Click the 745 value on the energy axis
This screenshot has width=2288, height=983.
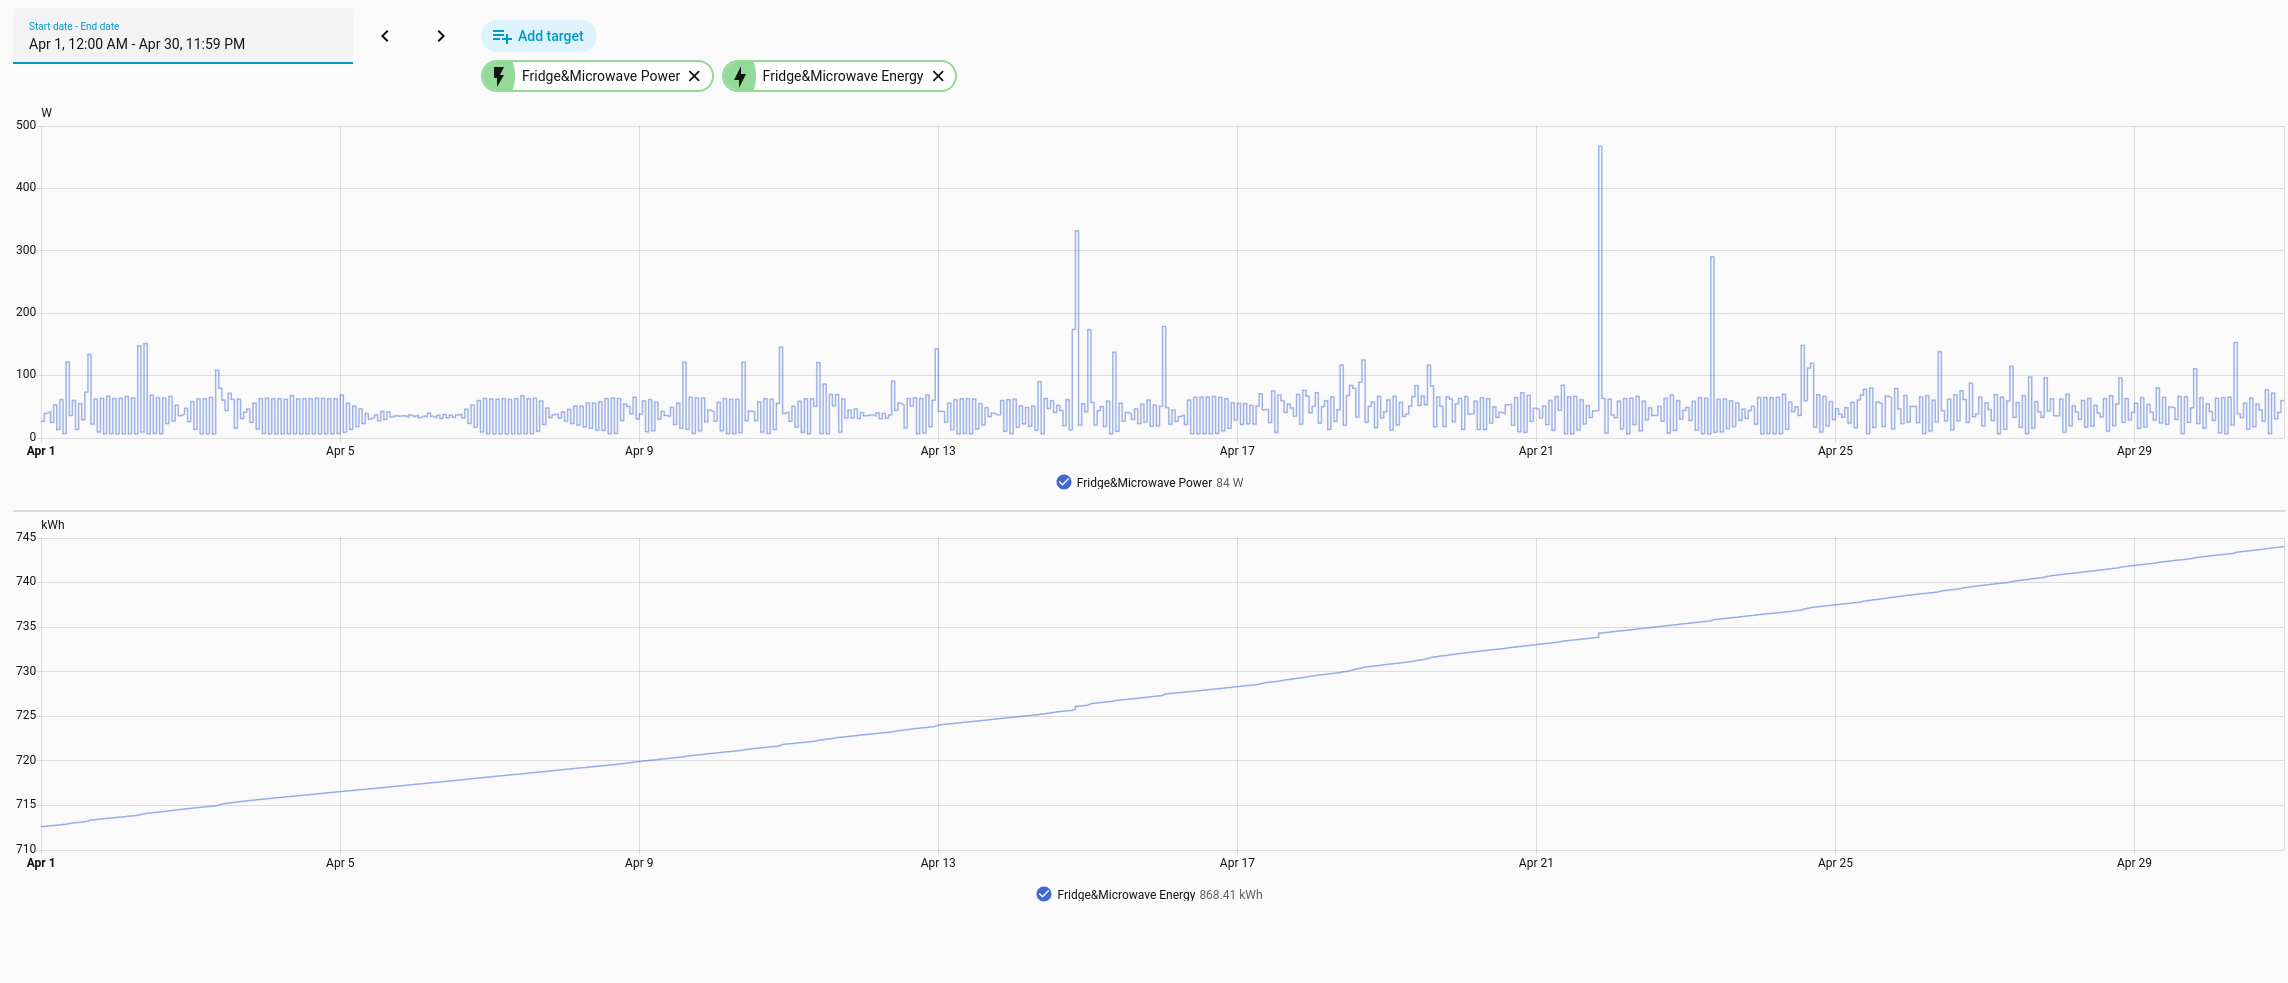(26, 537)
